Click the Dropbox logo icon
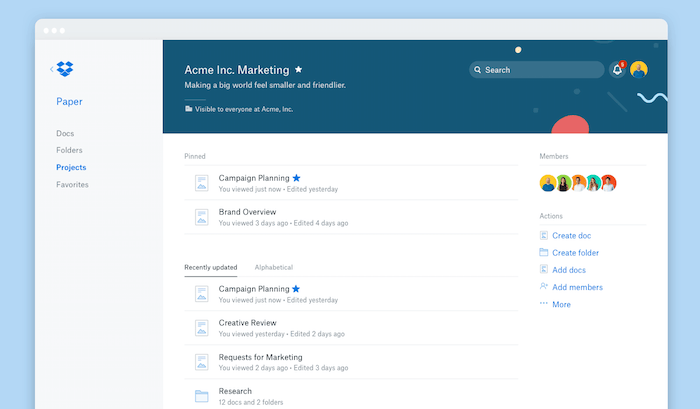The height and width of the screenshot is (409, 700). (x=65, y=69)
